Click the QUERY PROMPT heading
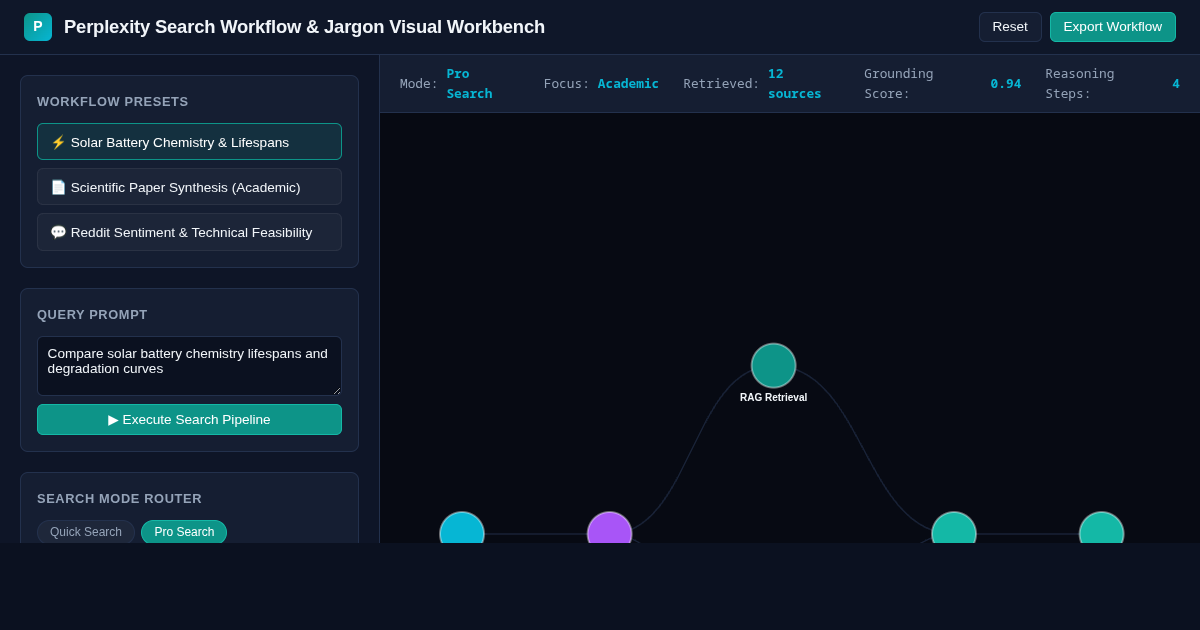 92,314
